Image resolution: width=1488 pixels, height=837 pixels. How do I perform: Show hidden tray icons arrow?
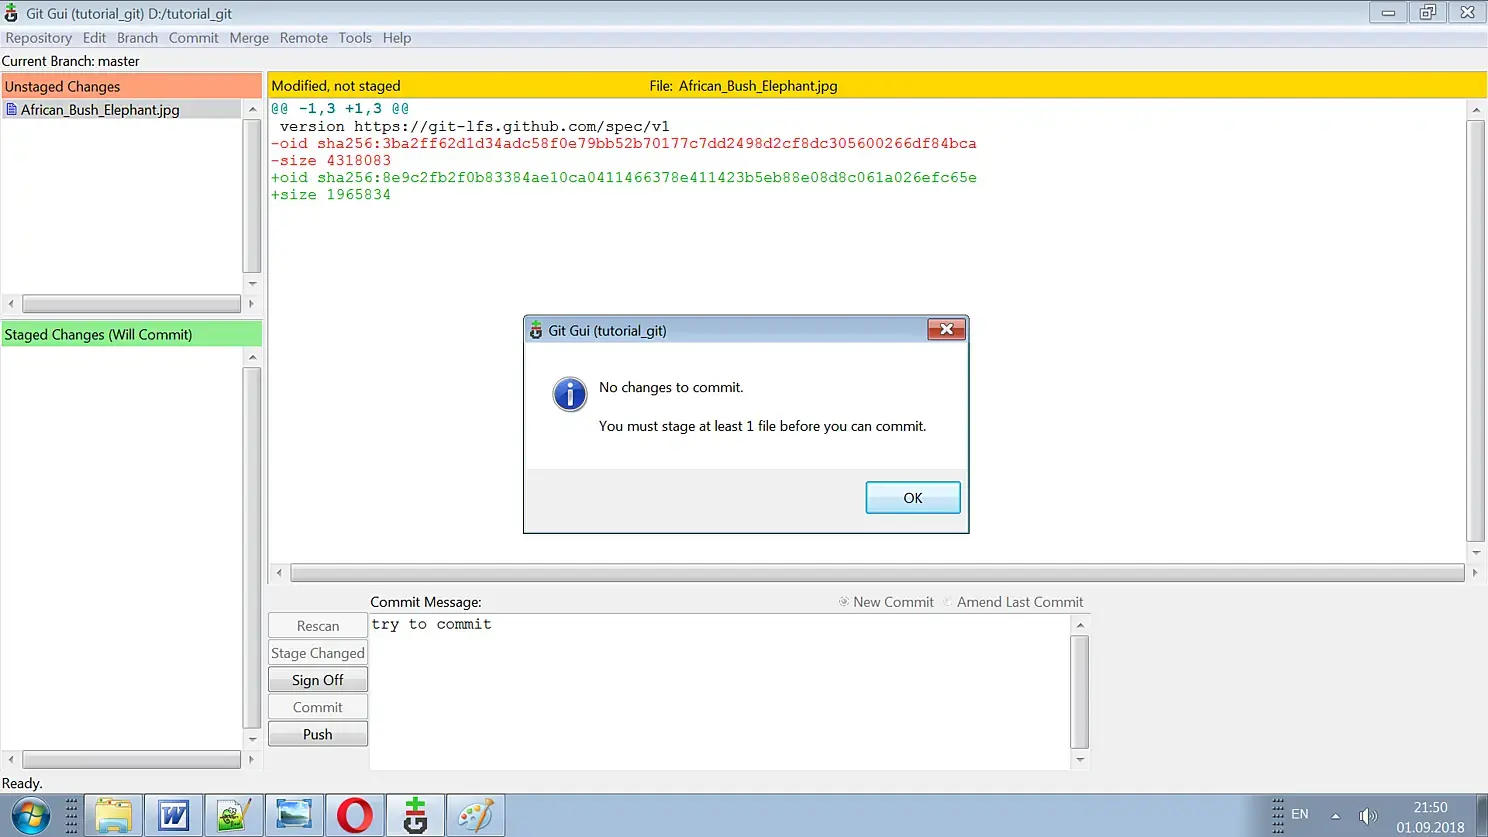1335,816
